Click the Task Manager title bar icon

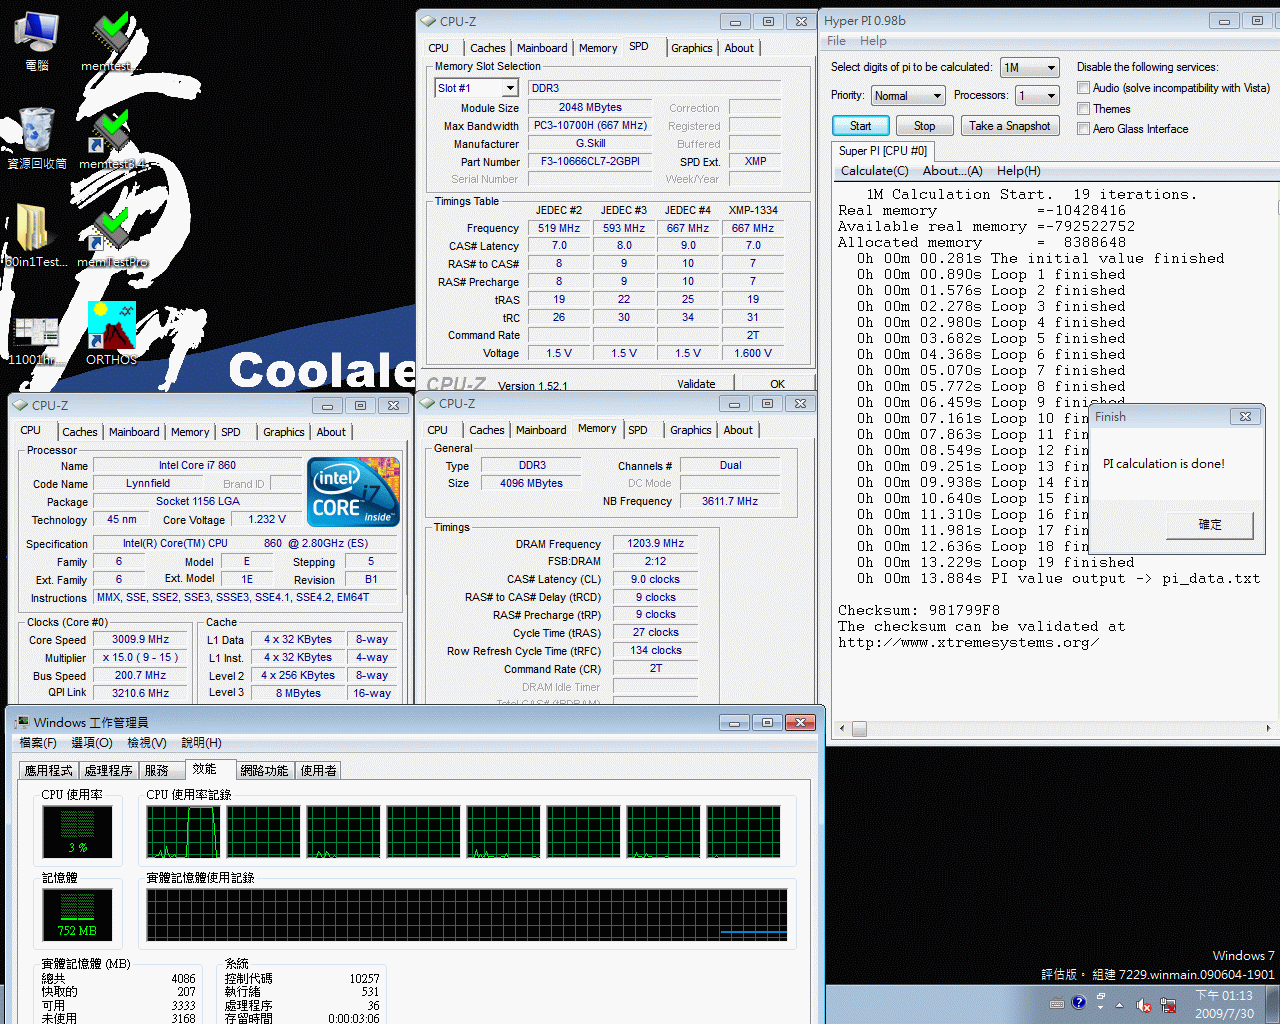pos(22,722)
